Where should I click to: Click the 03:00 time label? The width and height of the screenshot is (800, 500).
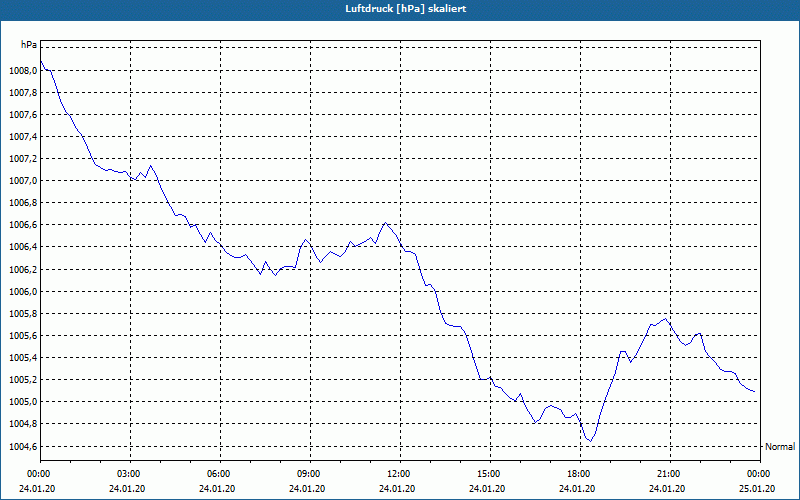point(131,474)
